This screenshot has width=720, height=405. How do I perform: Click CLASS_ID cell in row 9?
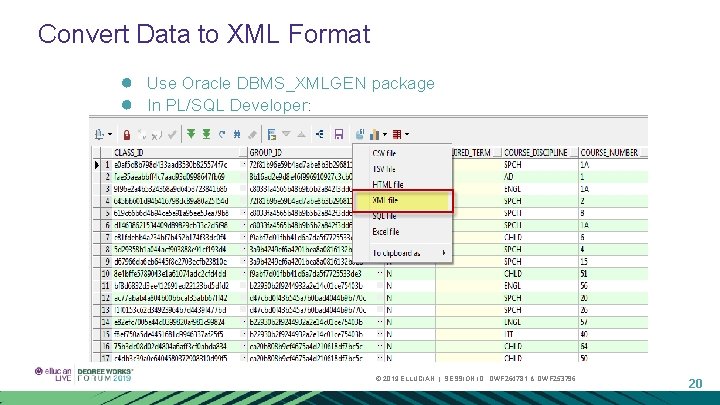click(x=176, y=261)
